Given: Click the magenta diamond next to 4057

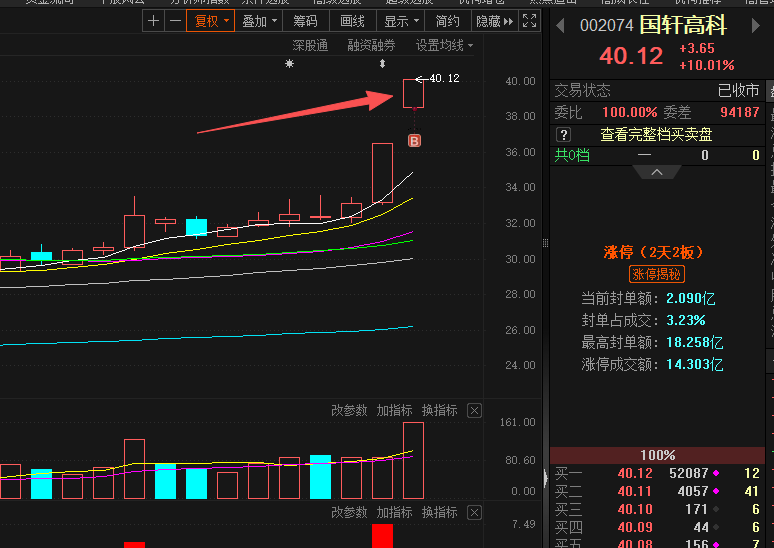Looking at the screenshot, I should click(716, 491).
